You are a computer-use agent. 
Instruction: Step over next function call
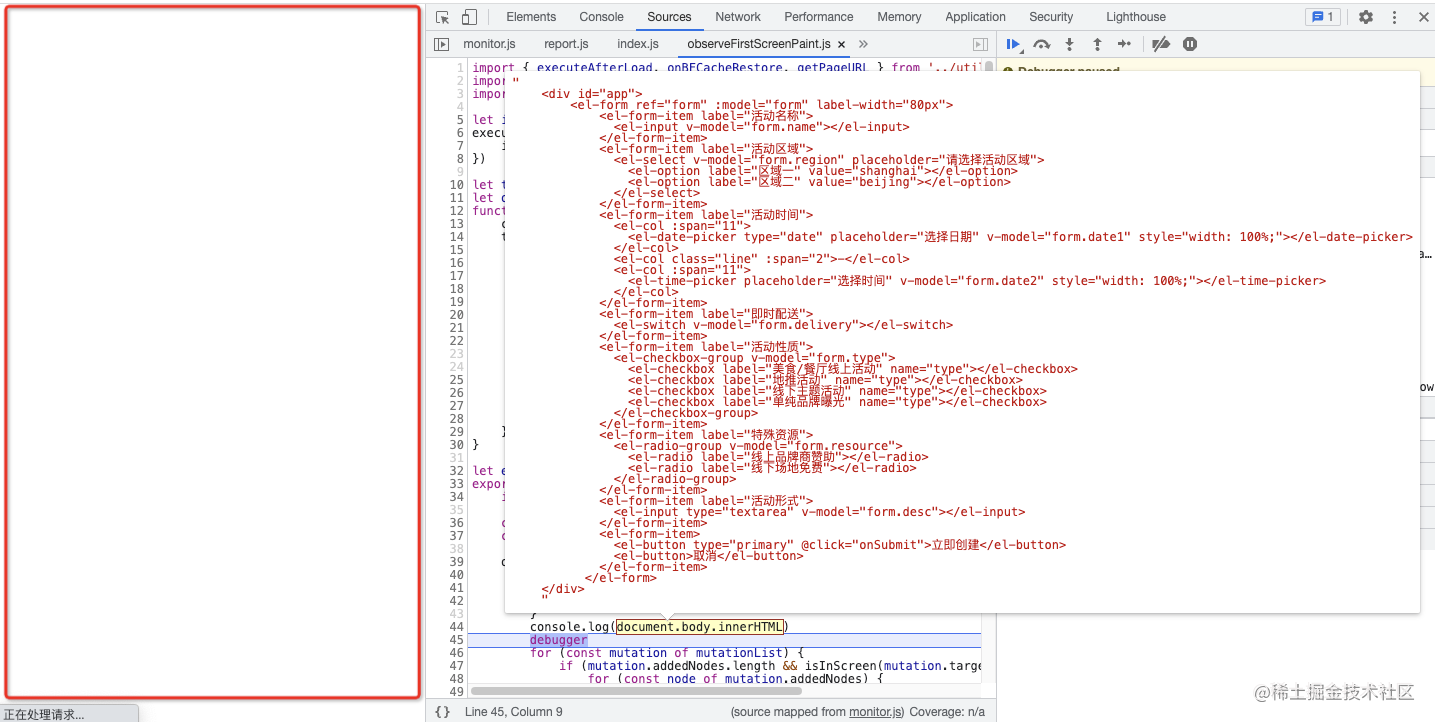coord(1041,44)
